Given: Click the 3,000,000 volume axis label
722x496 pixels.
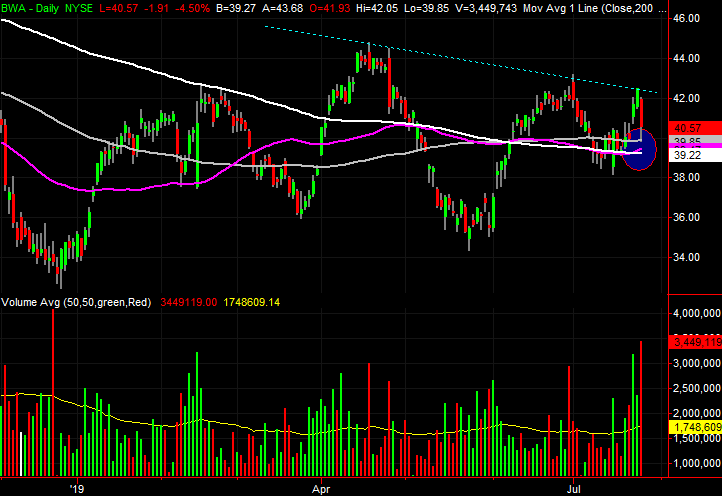Looking at the screenshot, I should (x=697, y=363).
